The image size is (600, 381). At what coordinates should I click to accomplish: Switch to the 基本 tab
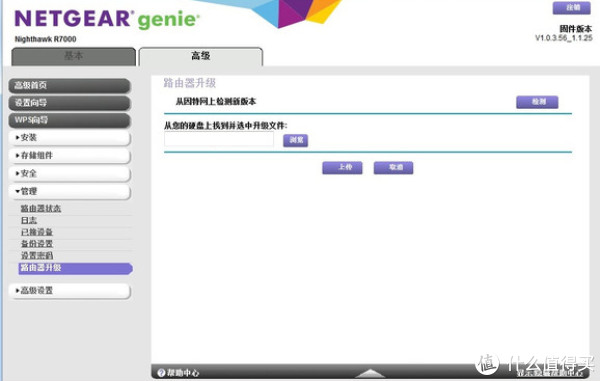pyautogui.click(x=73, y=57)
